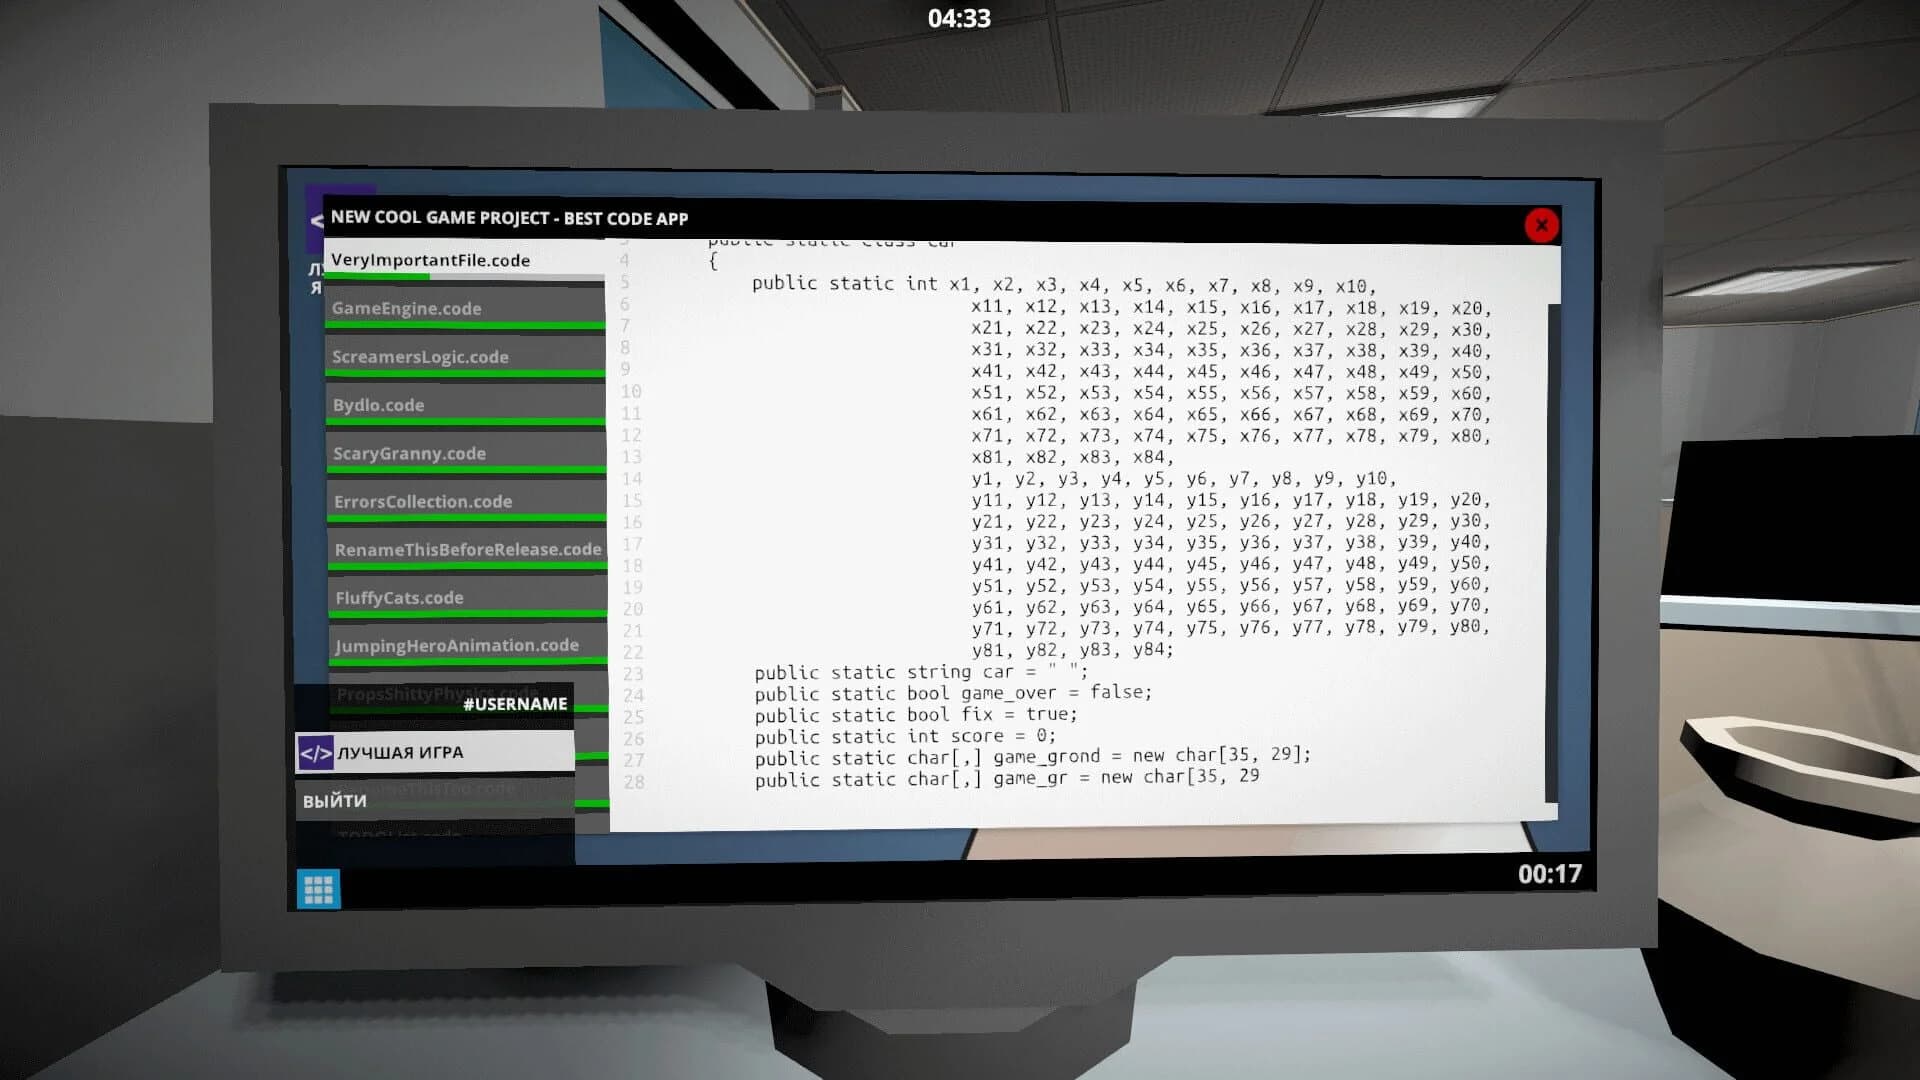1920x1080 pixels.
Task: Open ScaryGranny.code file
Action: coord(410,452)
